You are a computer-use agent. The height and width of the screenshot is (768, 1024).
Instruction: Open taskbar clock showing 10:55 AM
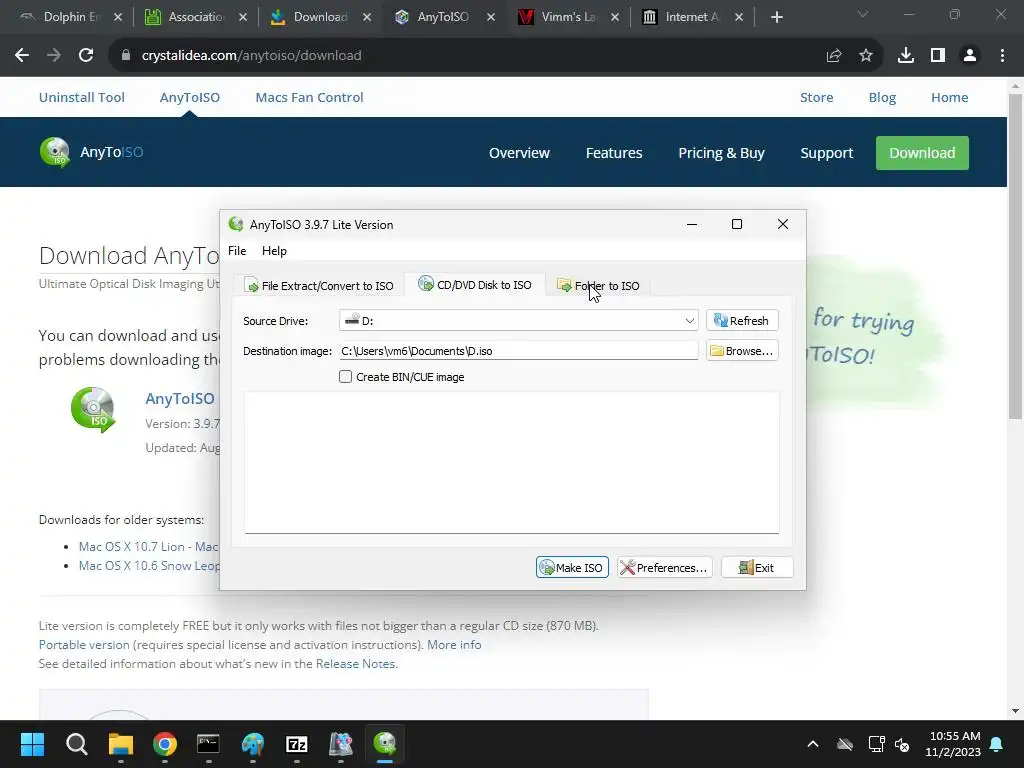pos(953,744)
